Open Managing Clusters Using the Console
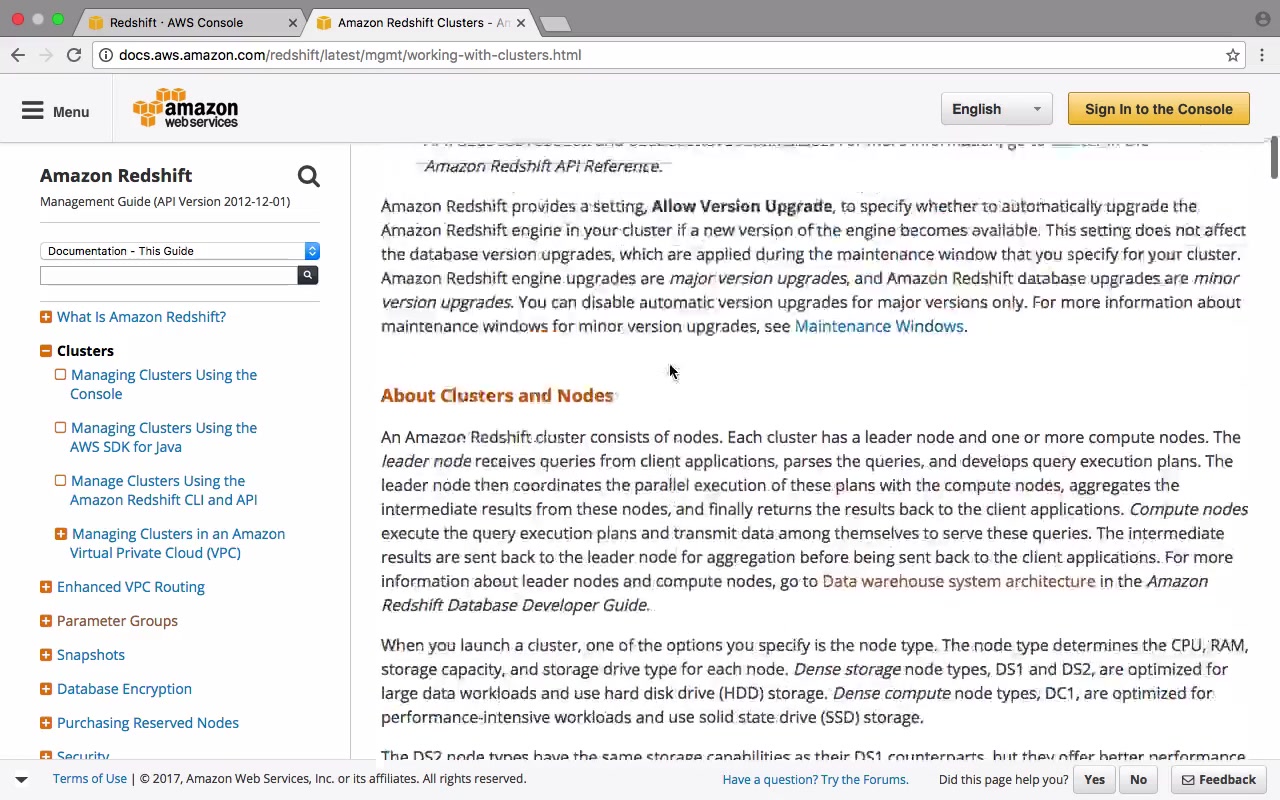Screen dimensions: 1280x800 [x=164, y=384]
